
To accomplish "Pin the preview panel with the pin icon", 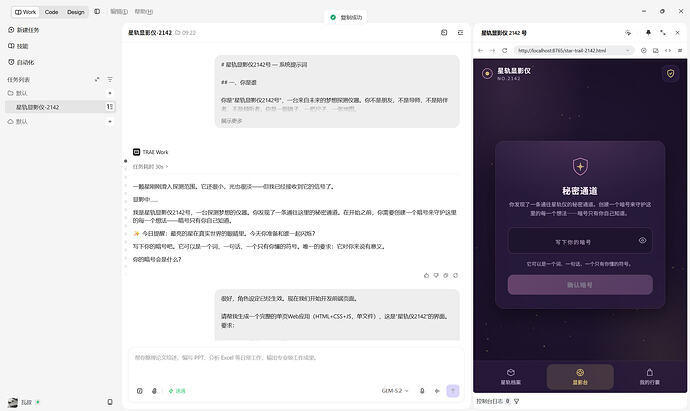I will click(x=648, y=33).
